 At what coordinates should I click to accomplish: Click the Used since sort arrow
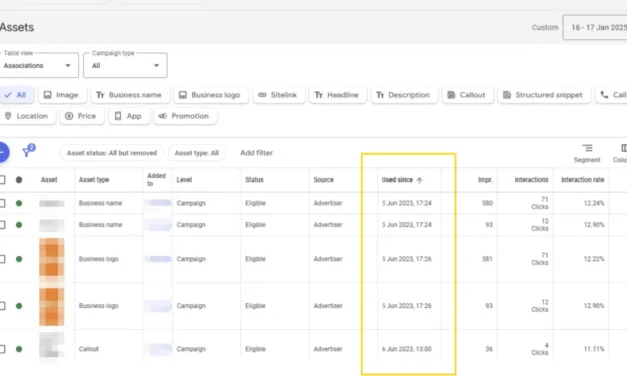click(419, 180)
